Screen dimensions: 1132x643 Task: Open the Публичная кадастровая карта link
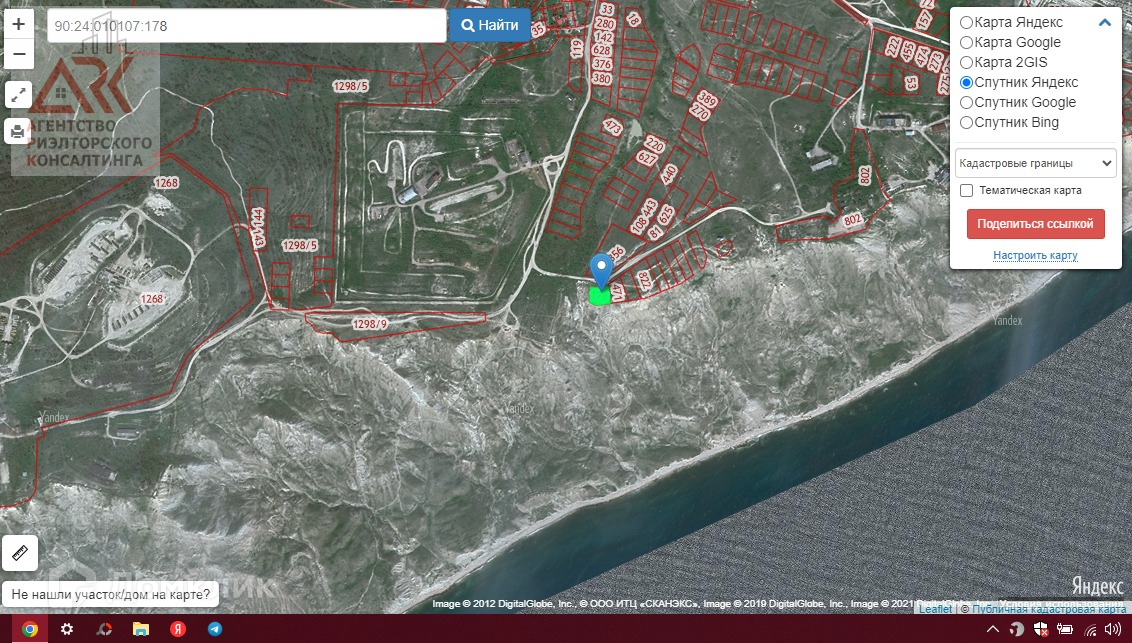pyautogui.click(x=1048, y=609)
